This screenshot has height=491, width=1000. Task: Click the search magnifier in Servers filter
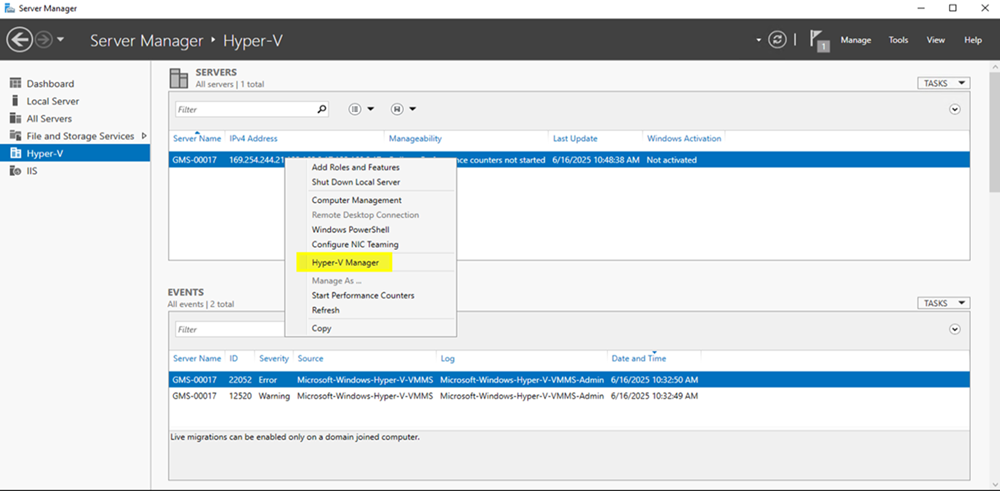coord(322,109)
